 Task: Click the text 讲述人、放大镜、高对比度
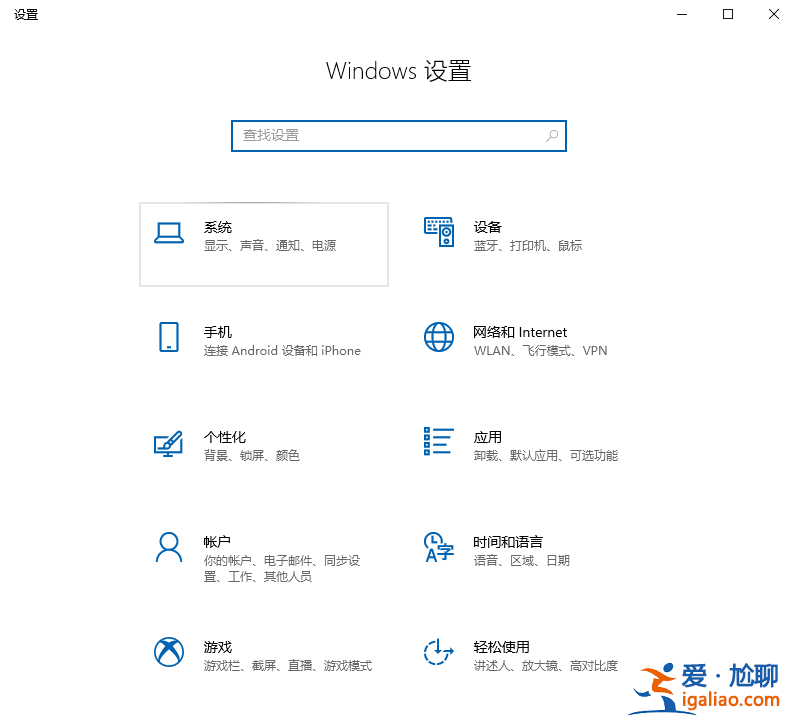coord(546,666)
